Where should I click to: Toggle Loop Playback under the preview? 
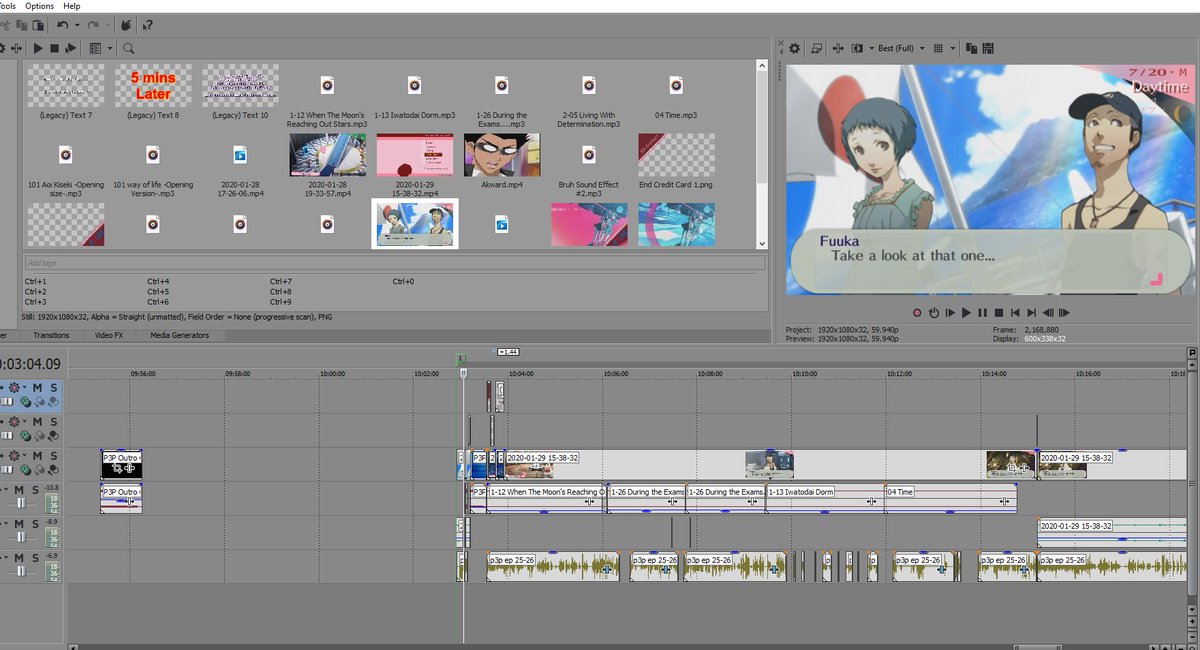[x=934, y=313]
